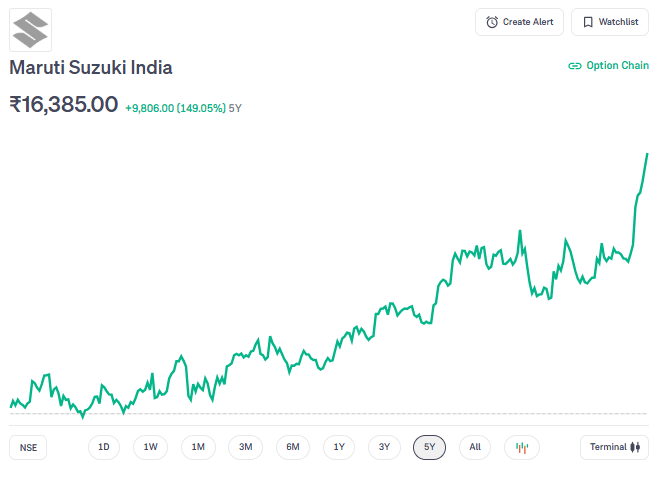
Task: Click the Create Alert button
Action: (519, 22)
